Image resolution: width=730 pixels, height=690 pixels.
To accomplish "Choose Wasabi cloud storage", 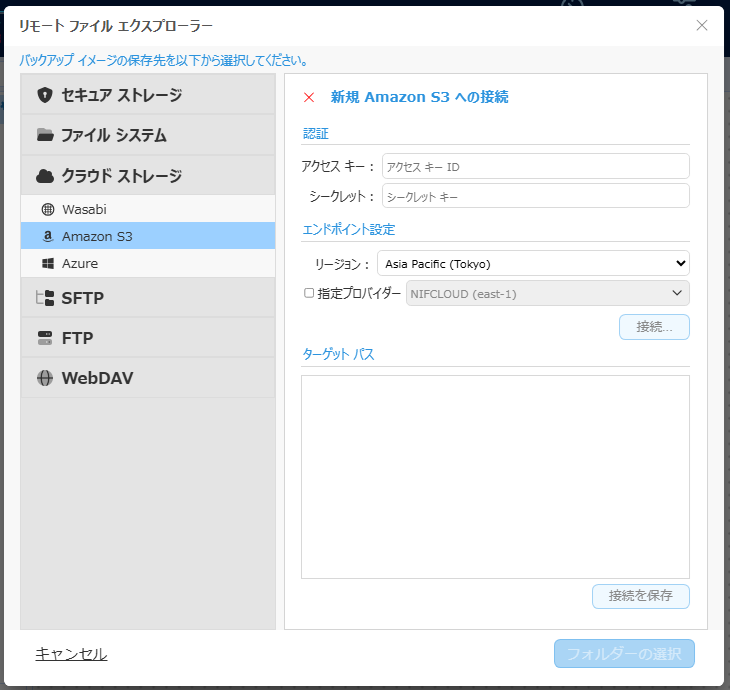I will 148,209.
